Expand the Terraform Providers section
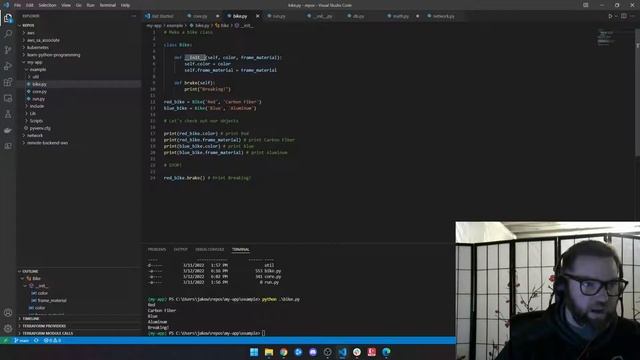This screenshot has width=640, height=360. [44, 326]
